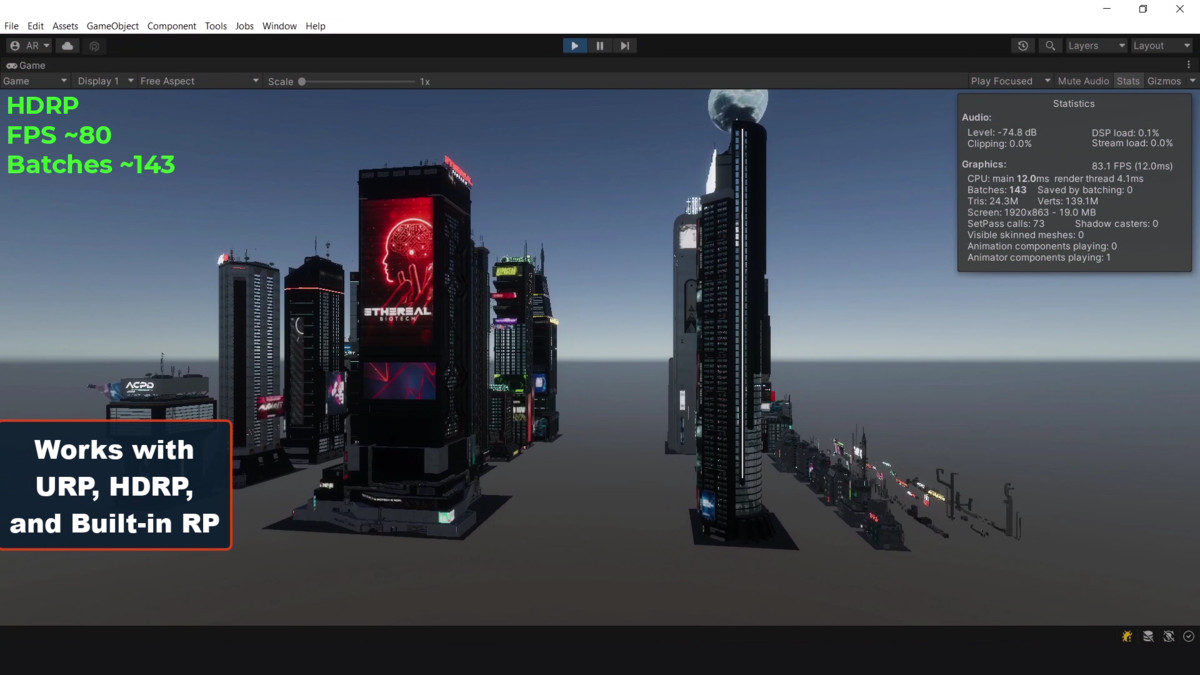Open the Layers selector

click(x=1094, y=45)
